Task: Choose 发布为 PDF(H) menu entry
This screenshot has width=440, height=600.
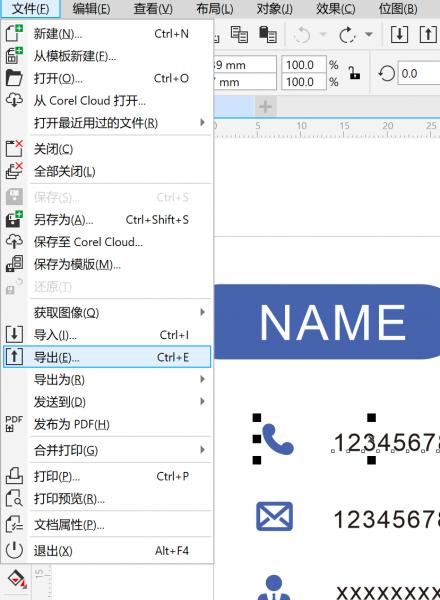Action: coord(107,424)
